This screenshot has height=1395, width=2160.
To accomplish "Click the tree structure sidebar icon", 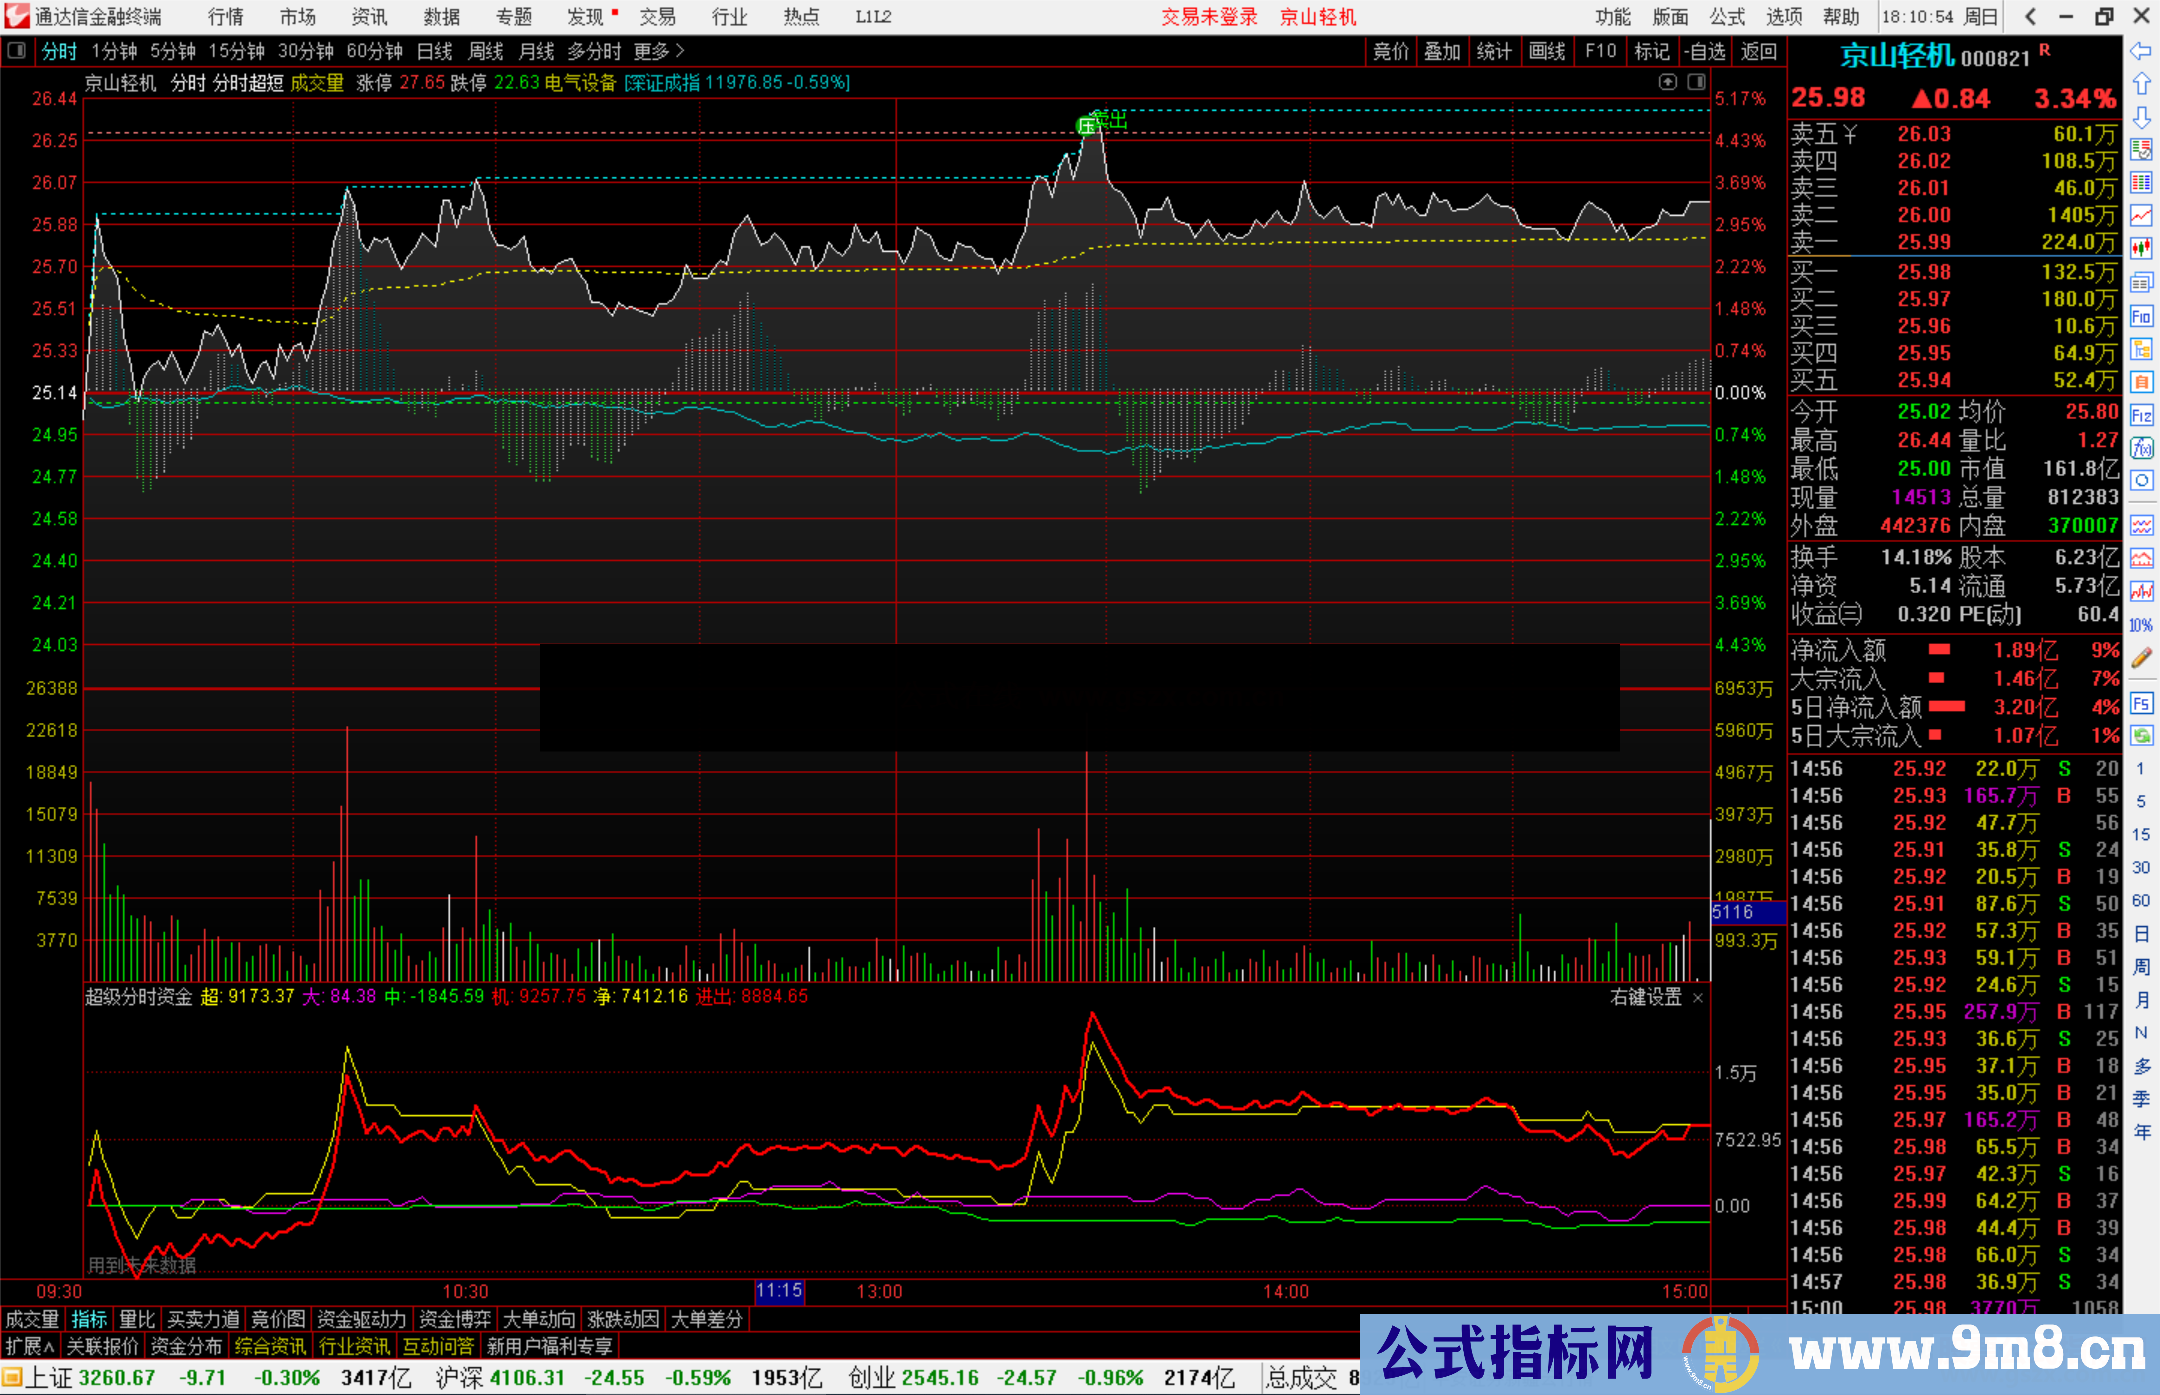I will coord(2141,349).
